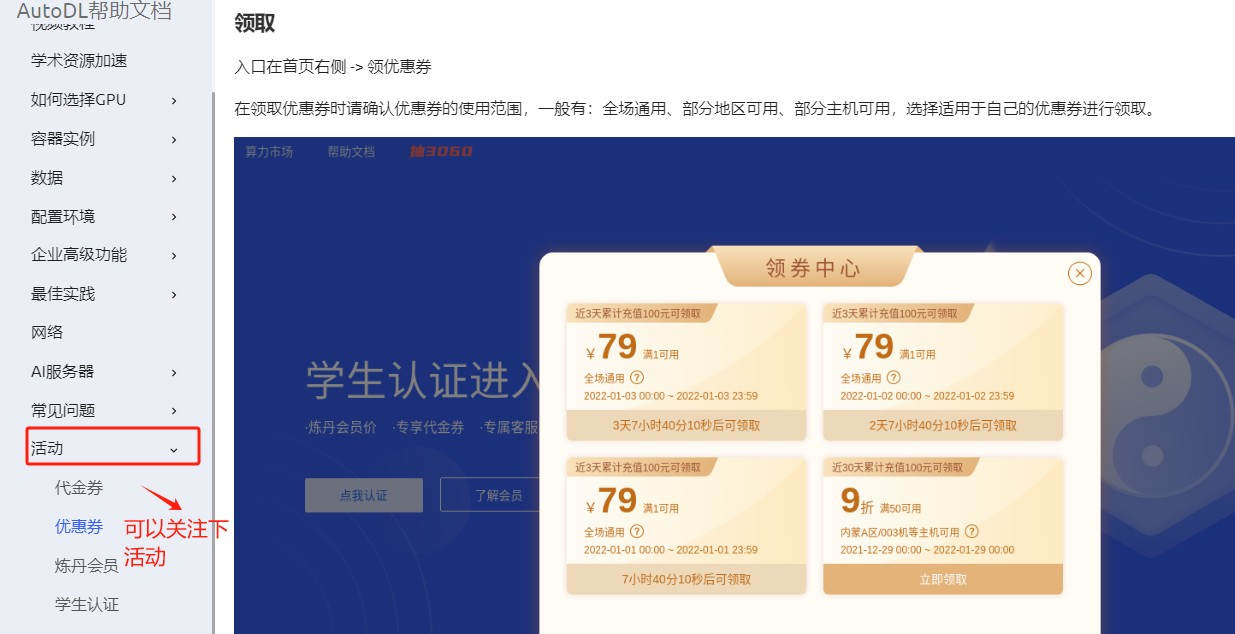Close the 领券中心 coupon popup
The height and width of the screenshot is (634, 1235).
pos(1079,273)
